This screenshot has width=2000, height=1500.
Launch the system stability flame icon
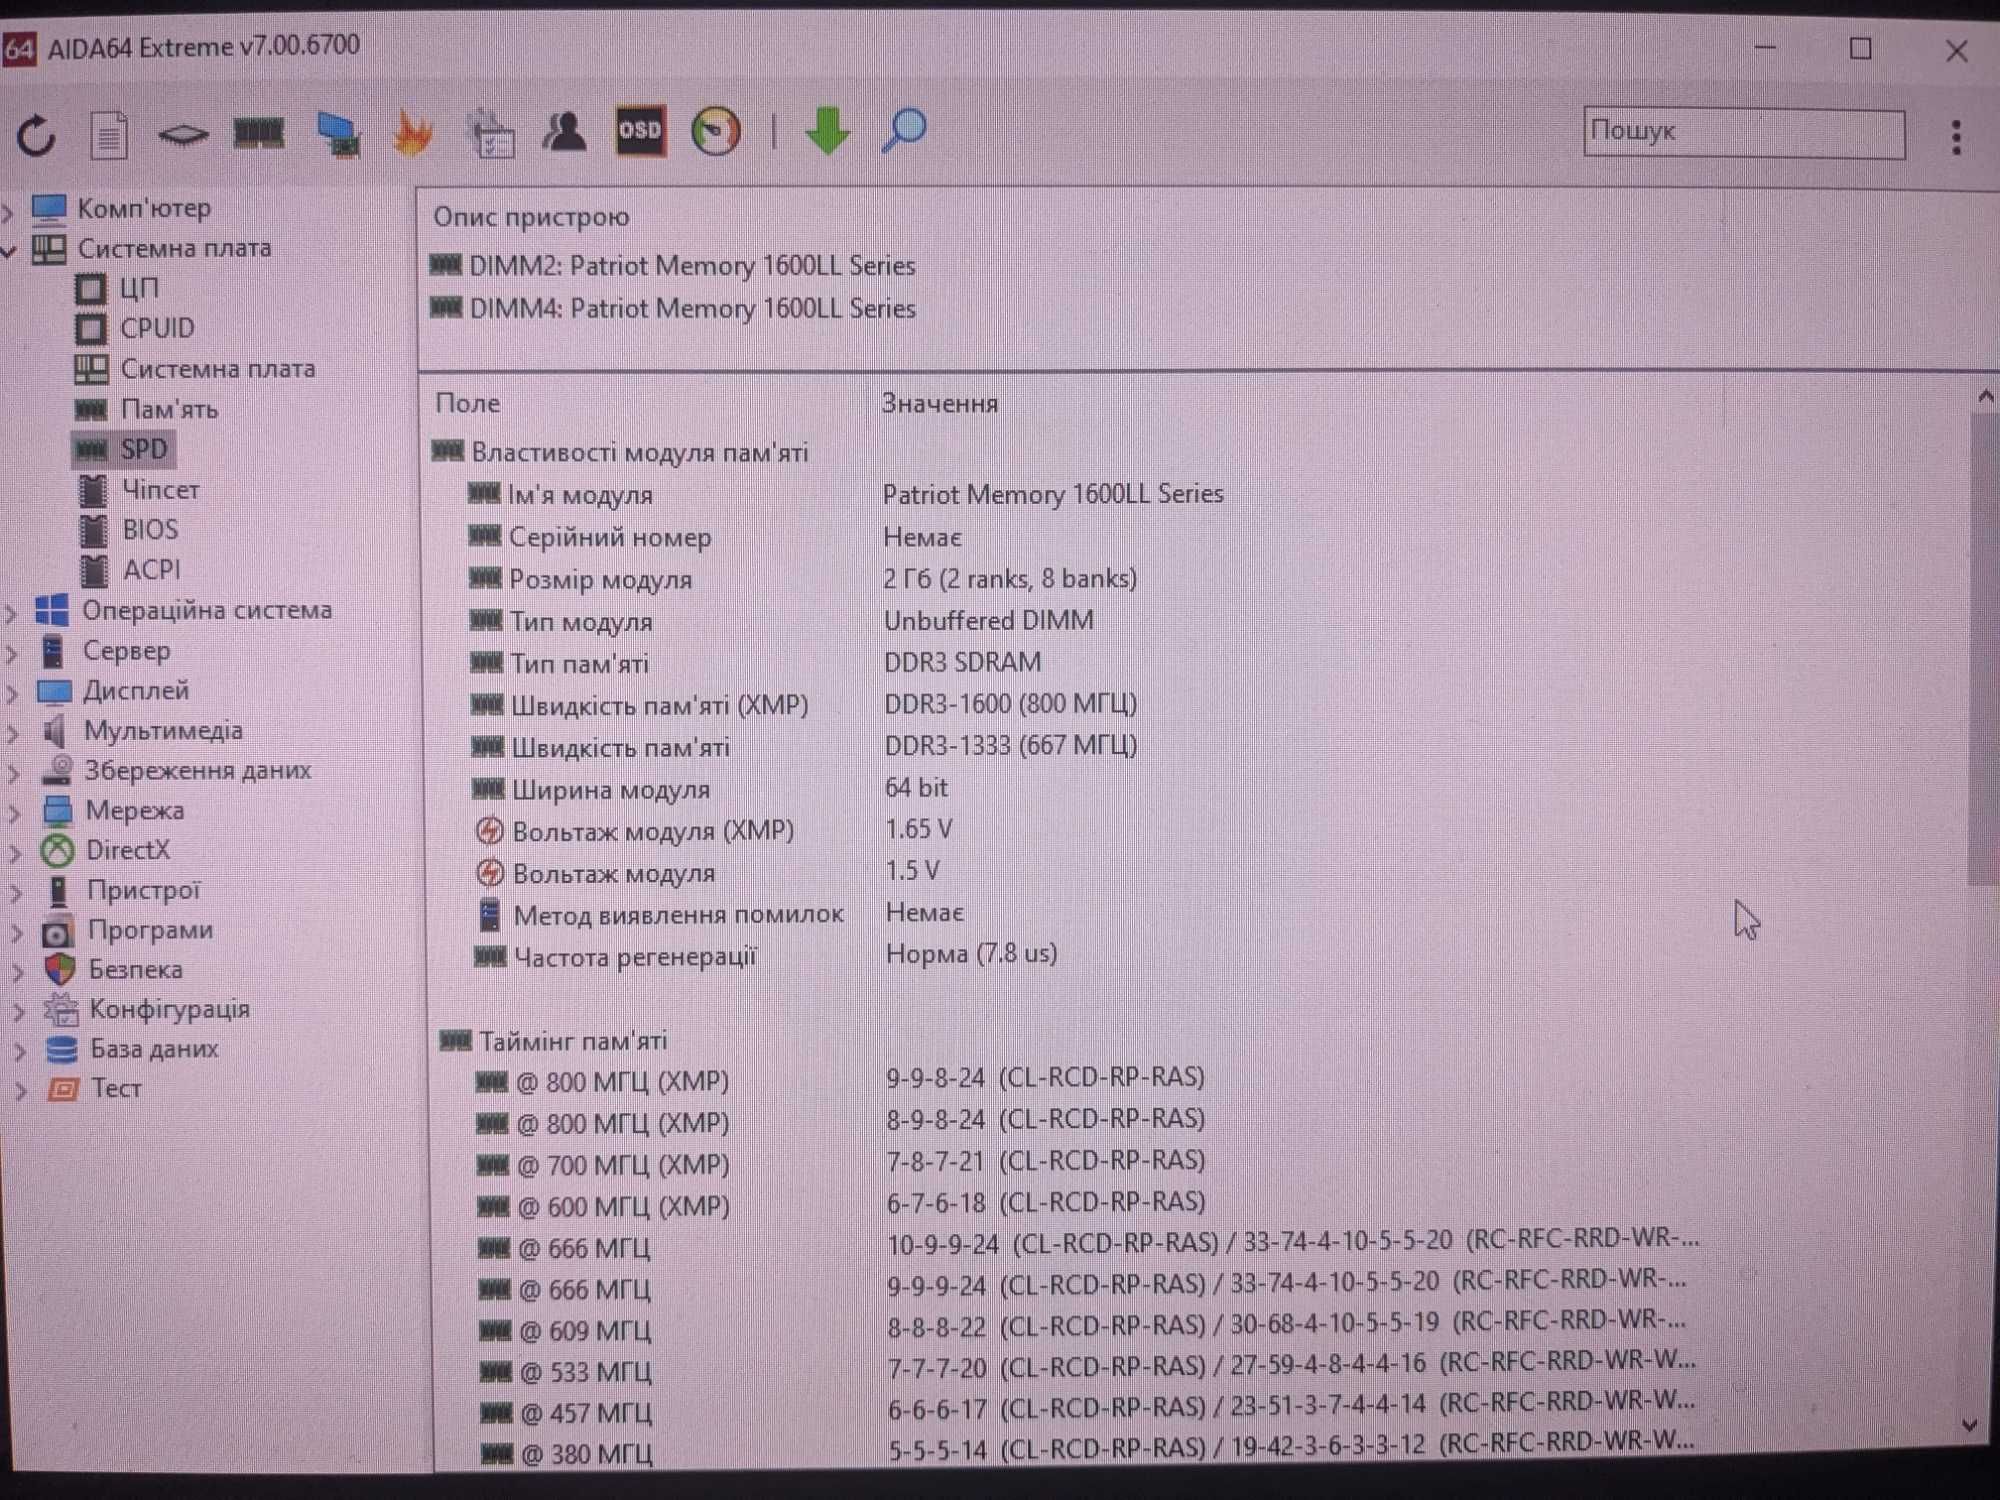413,132
